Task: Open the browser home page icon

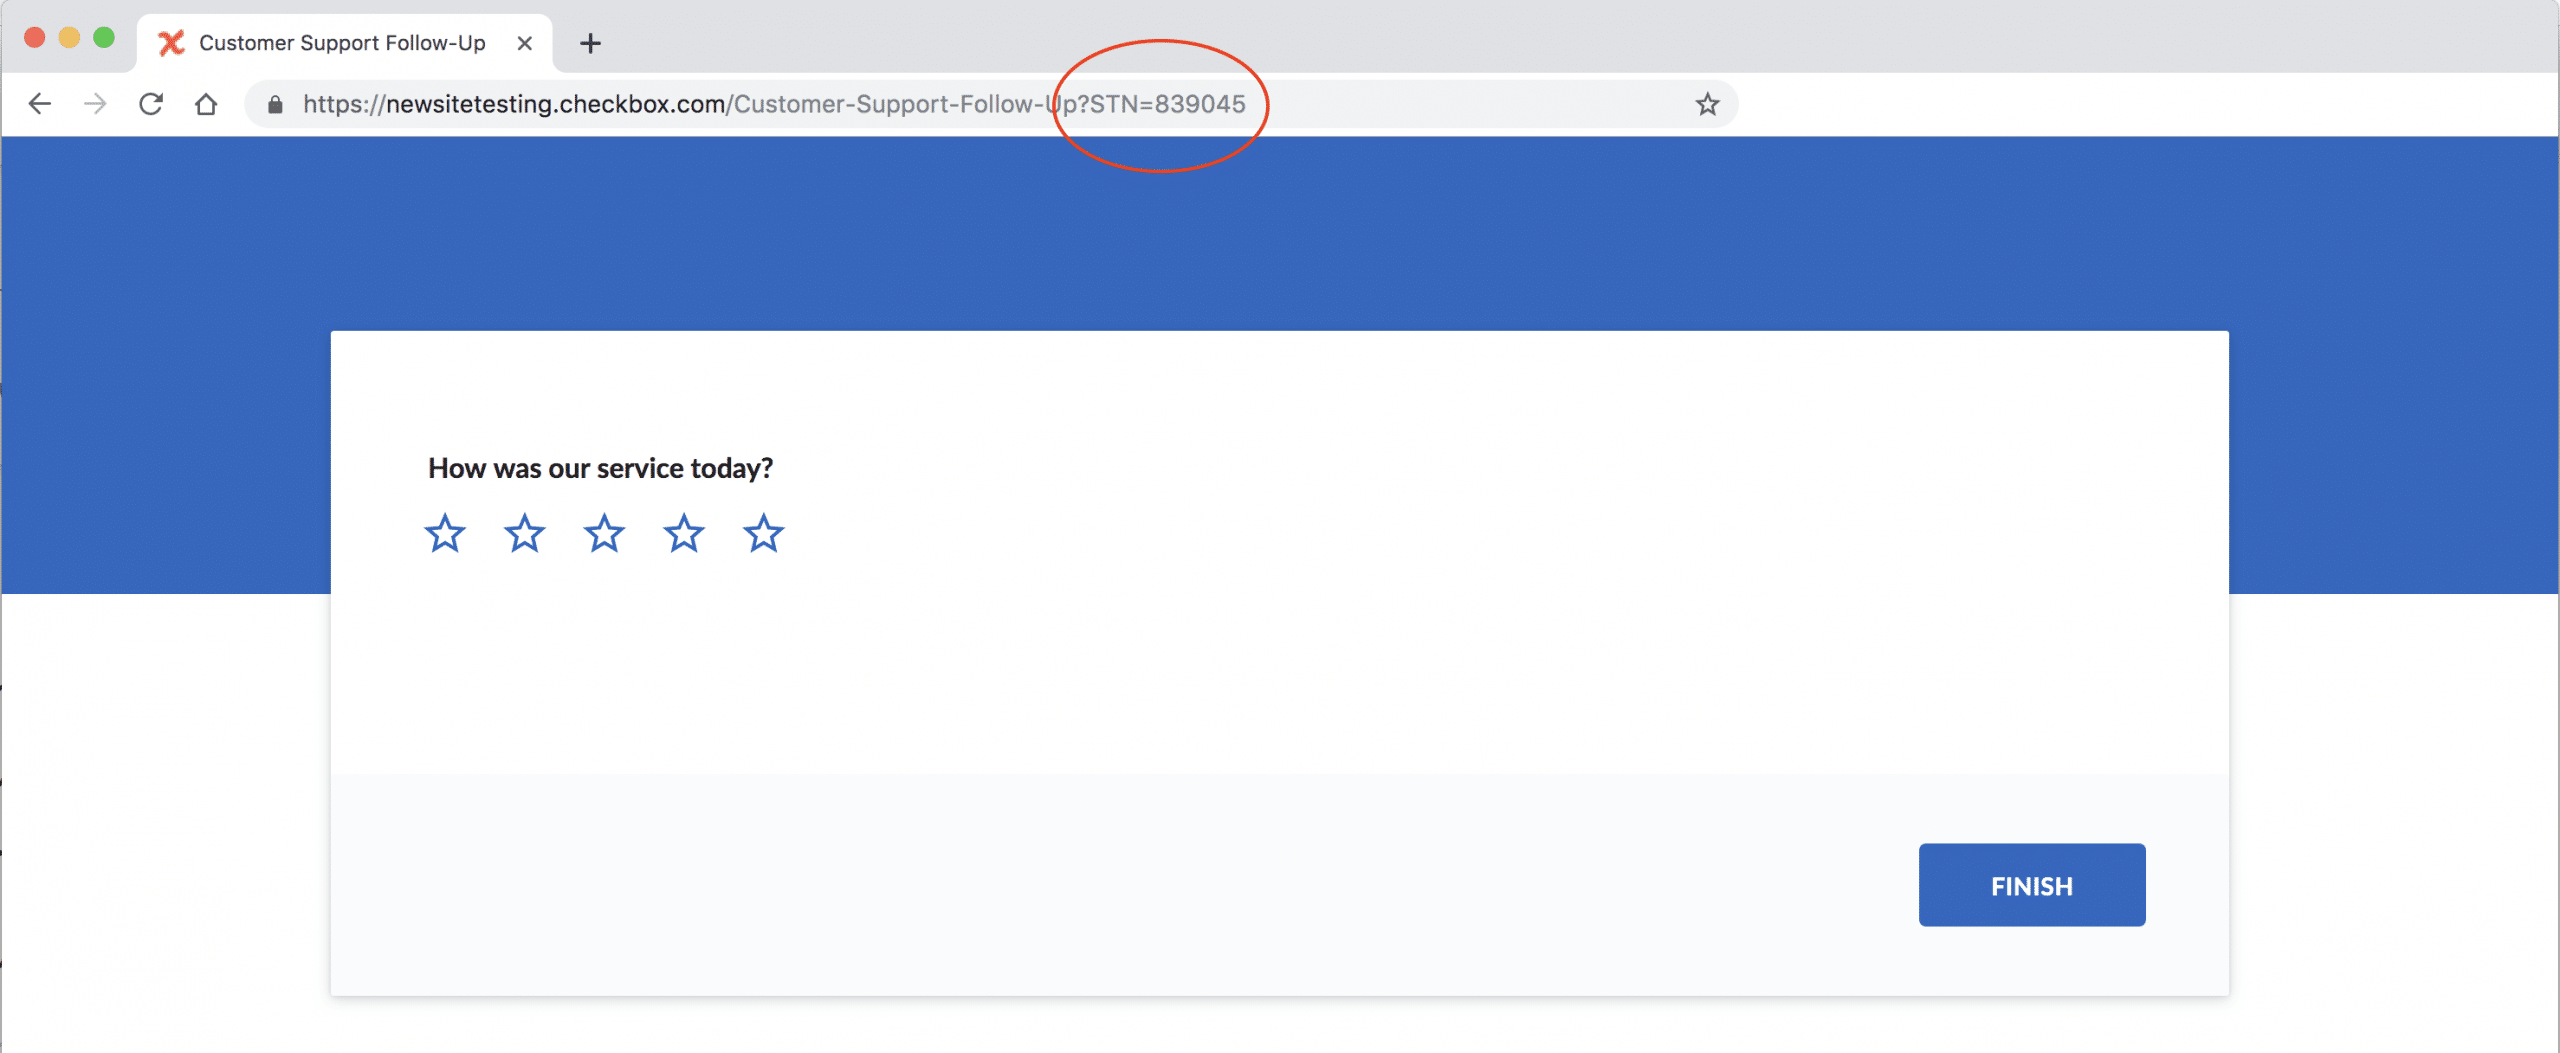Action: click(x=206, y=104)
